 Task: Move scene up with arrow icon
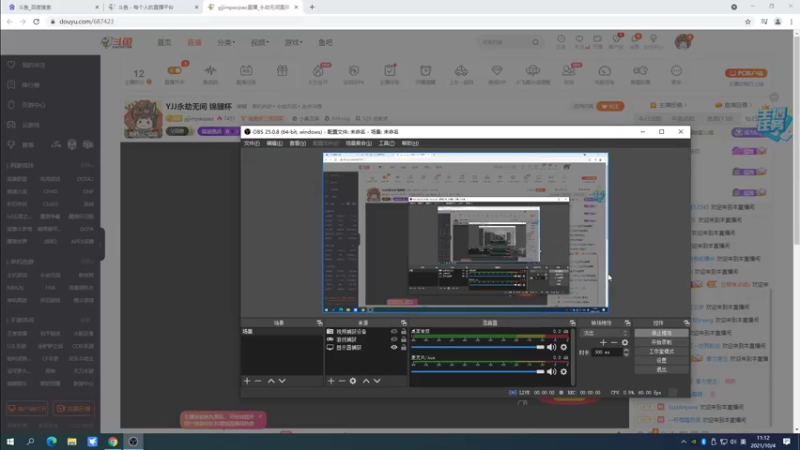[271, 381]
